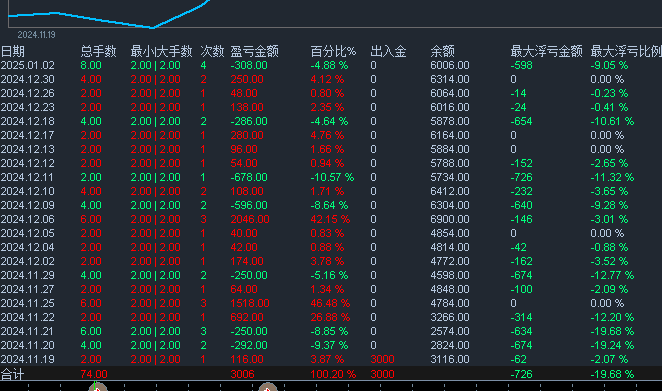662x391 pixels.
Task: Select the date cell 2024.11.29
Action: click(x=28, y=275)
